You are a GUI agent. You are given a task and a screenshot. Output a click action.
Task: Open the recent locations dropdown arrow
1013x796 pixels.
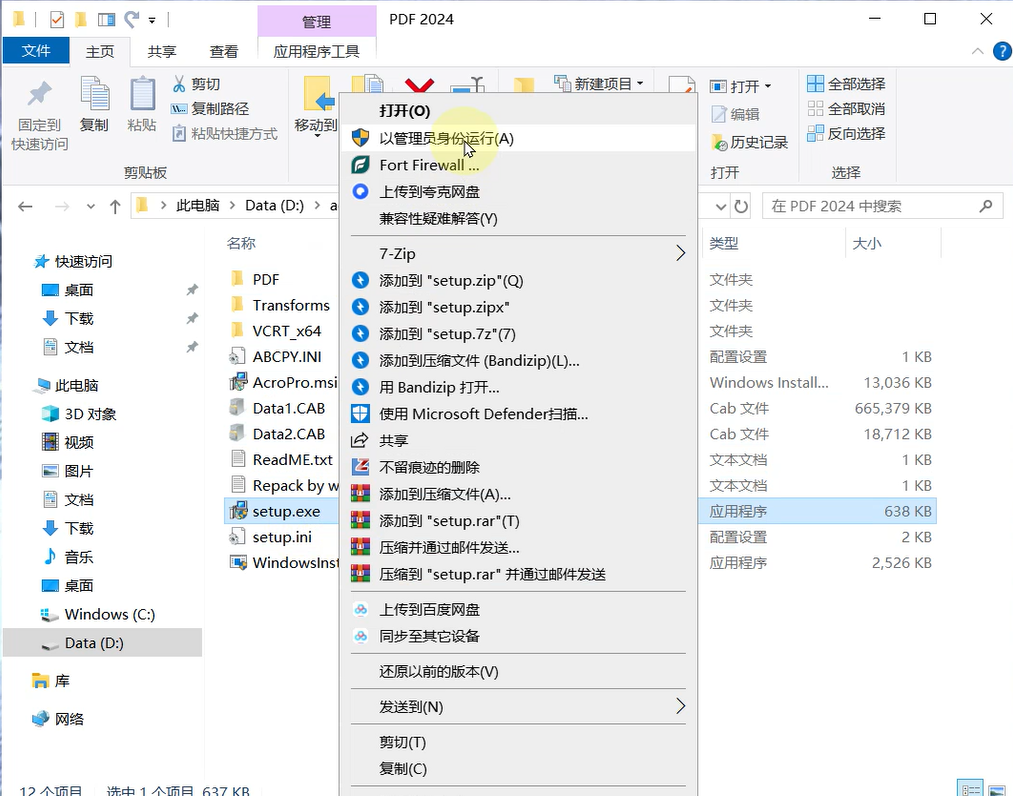[x=90, y=207]
